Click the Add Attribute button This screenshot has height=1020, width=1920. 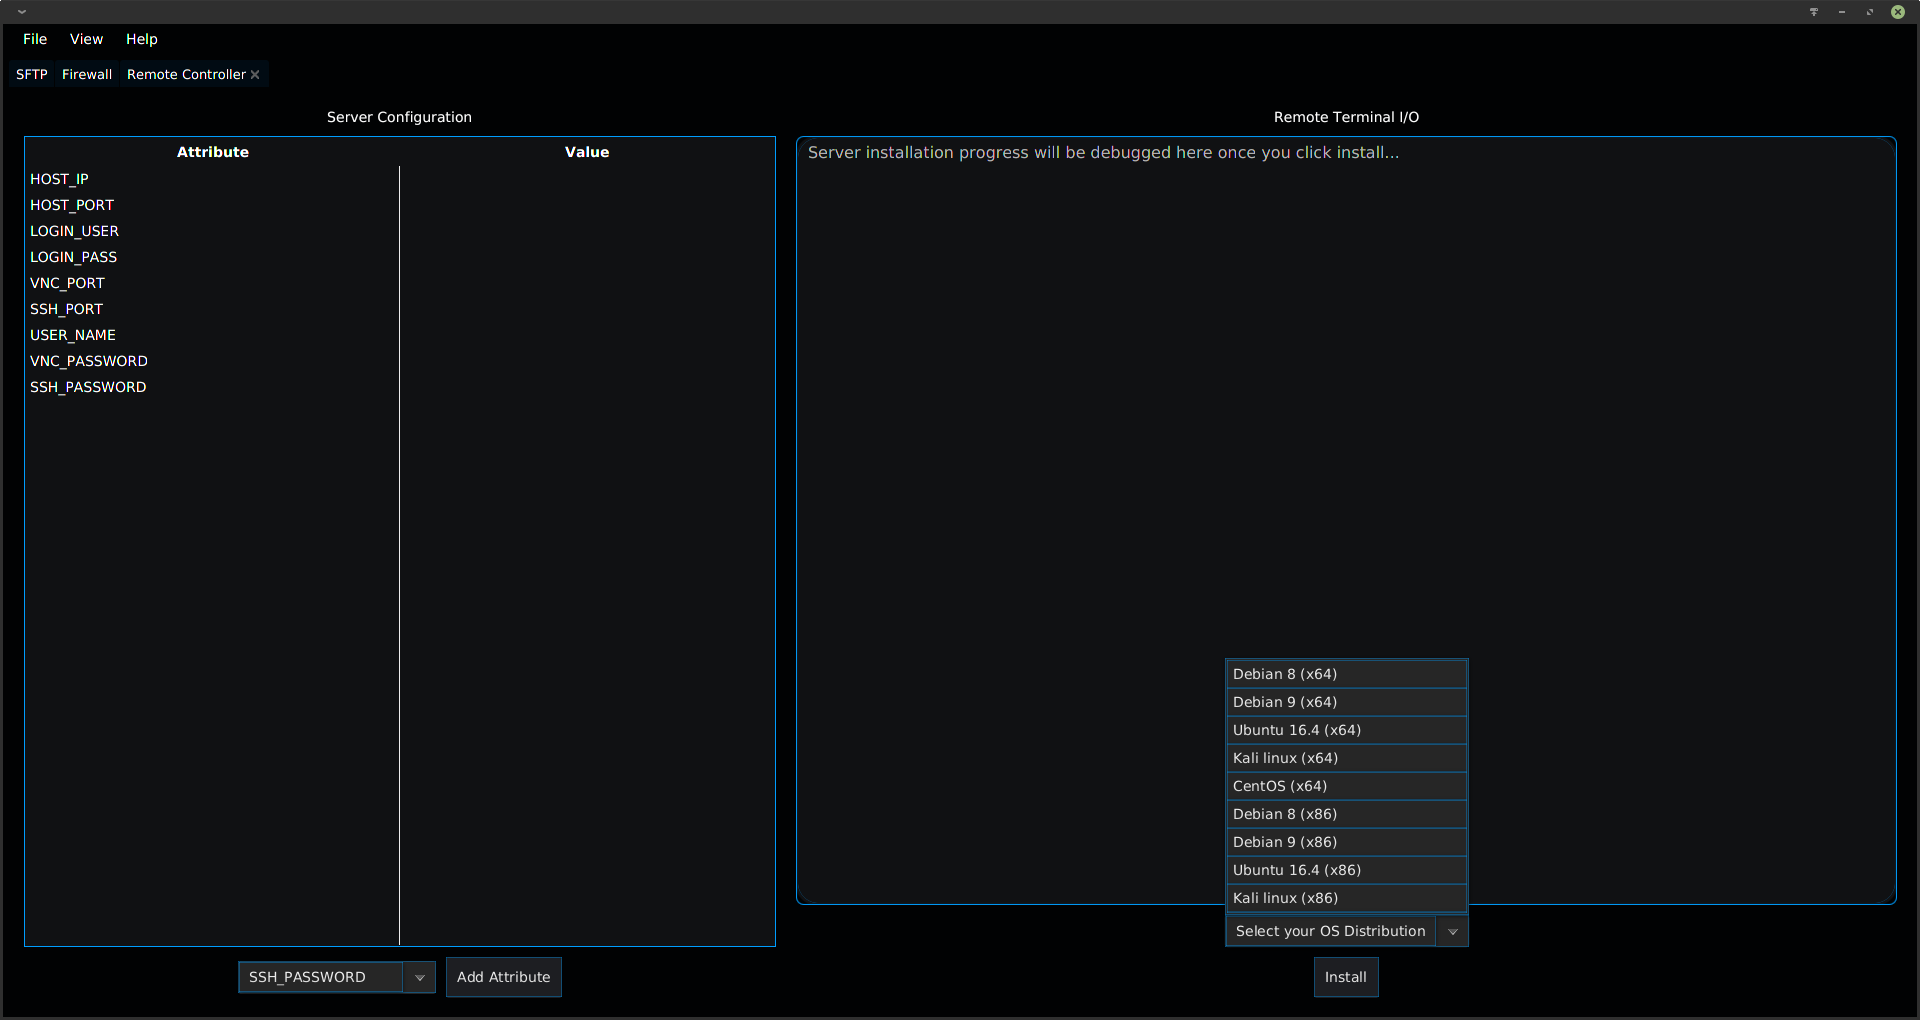coord(504,977)
